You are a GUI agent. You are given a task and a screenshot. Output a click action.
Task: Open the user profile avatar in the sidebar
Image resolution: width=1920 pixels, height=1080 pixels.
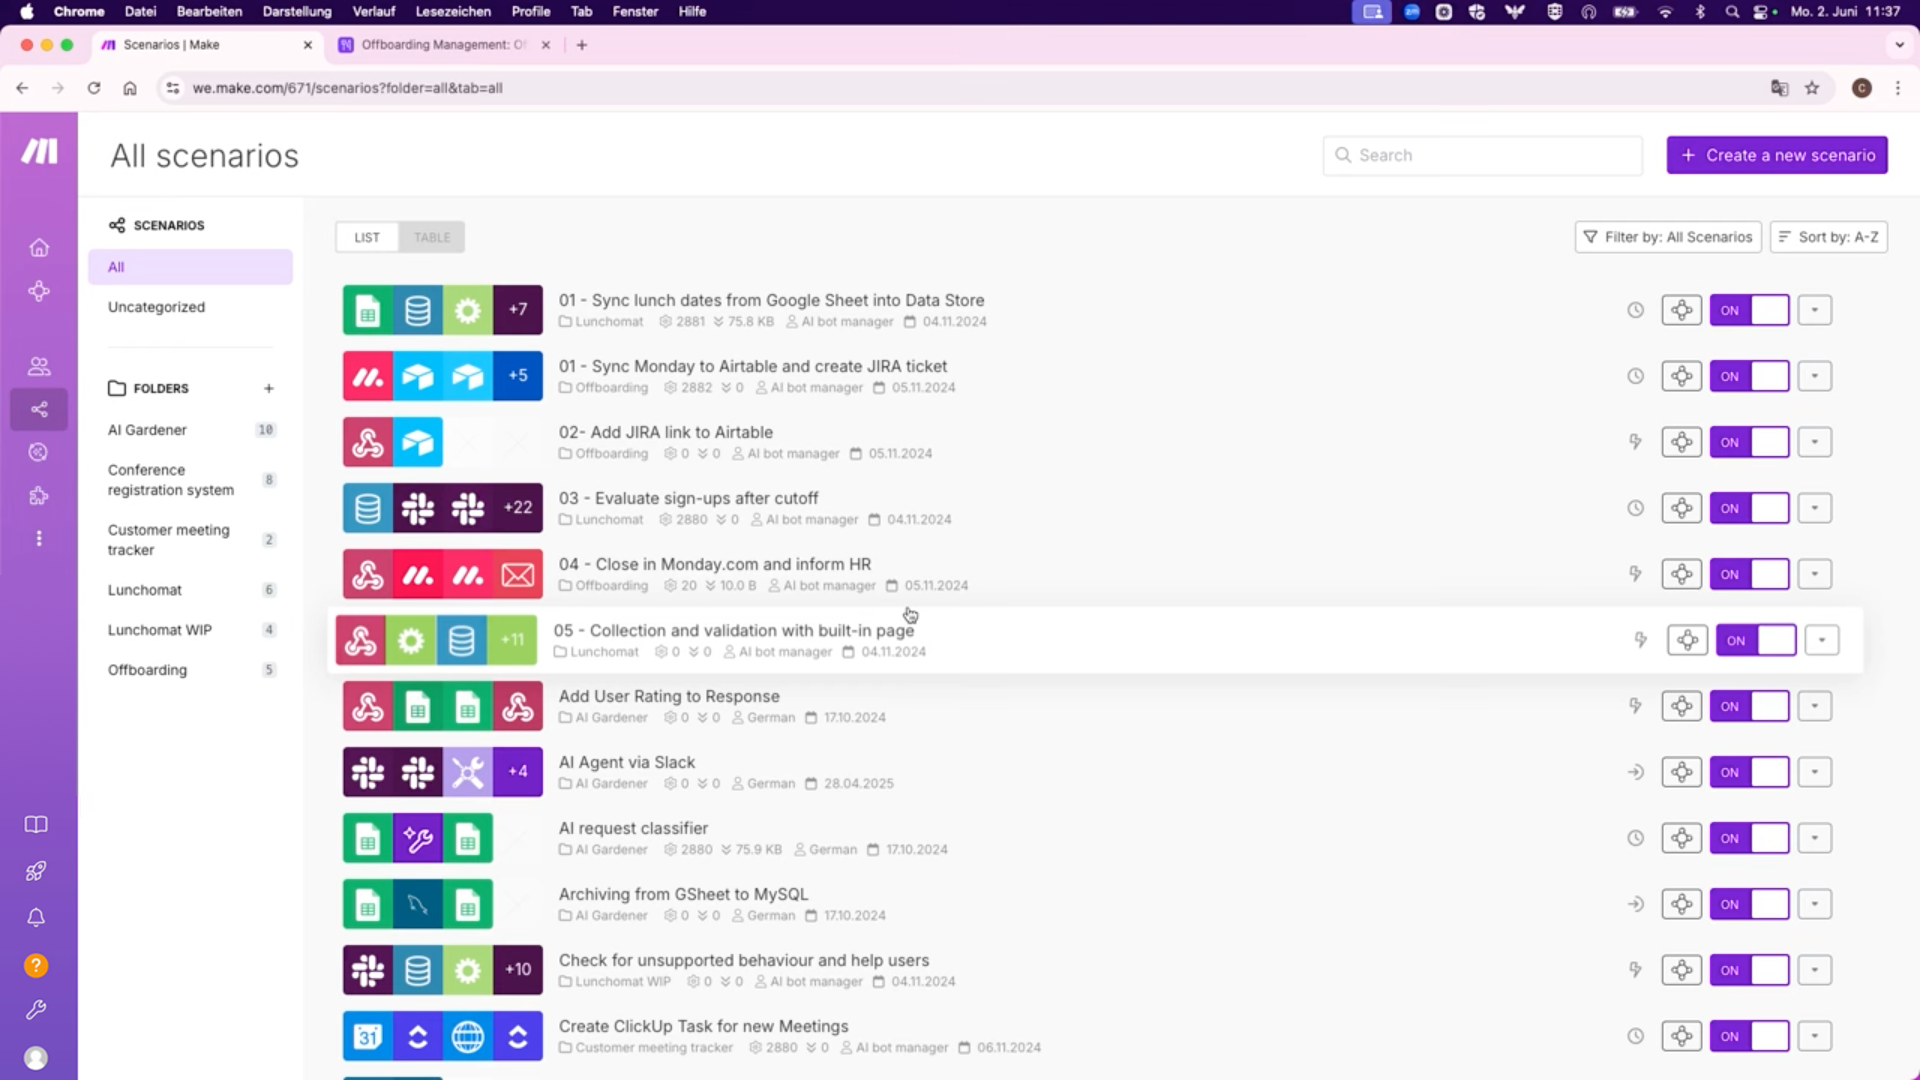36,1058
